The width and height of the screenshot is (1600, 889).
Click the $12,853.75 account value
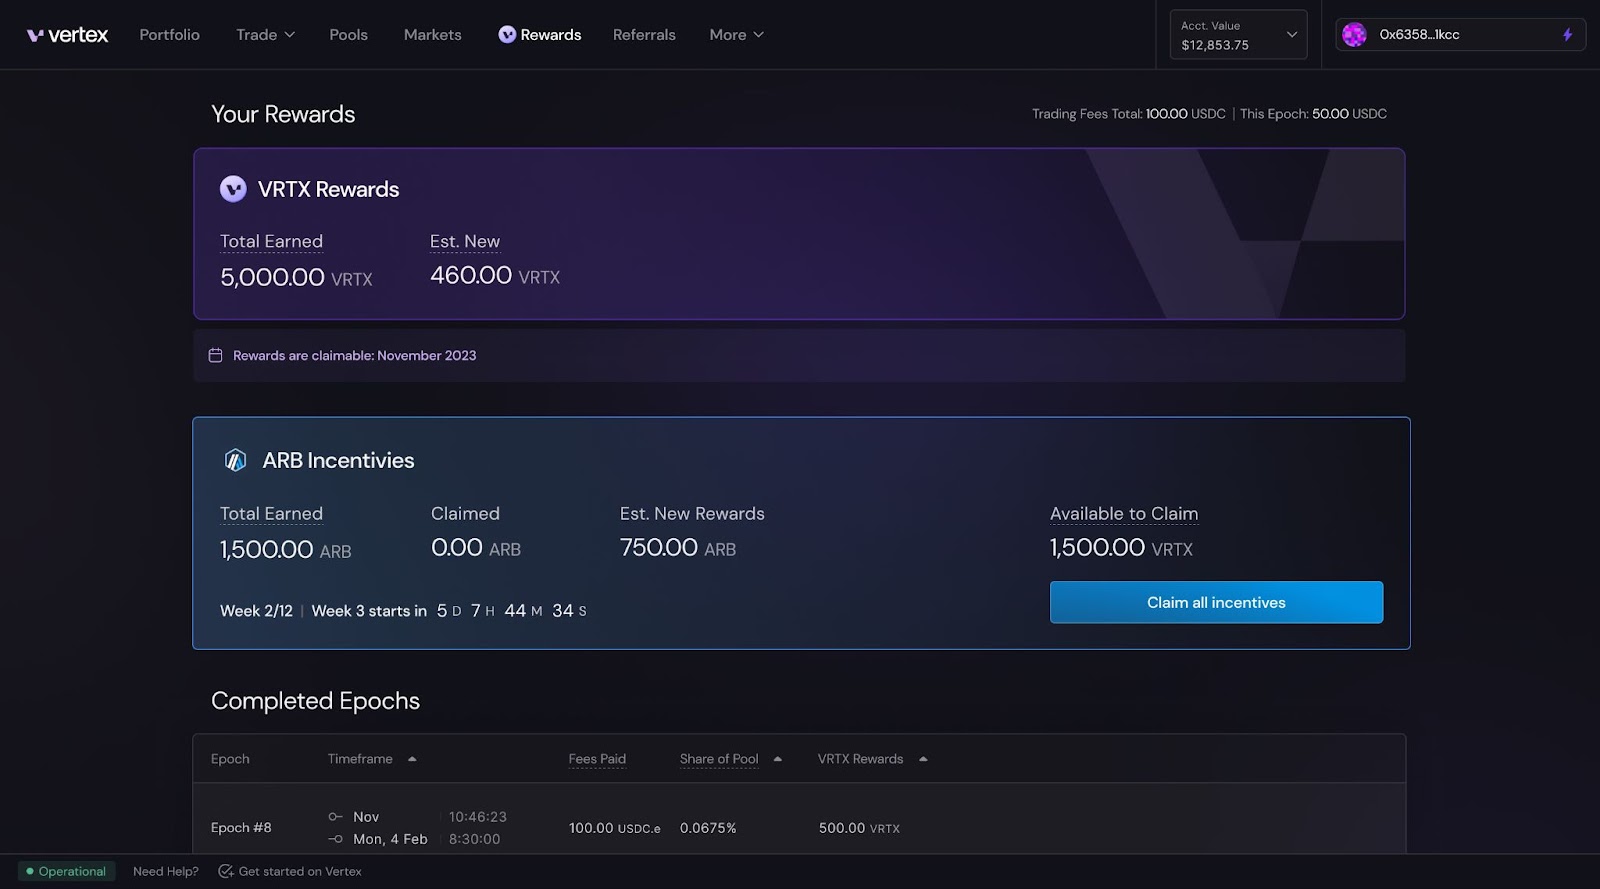click(1215, 45)
